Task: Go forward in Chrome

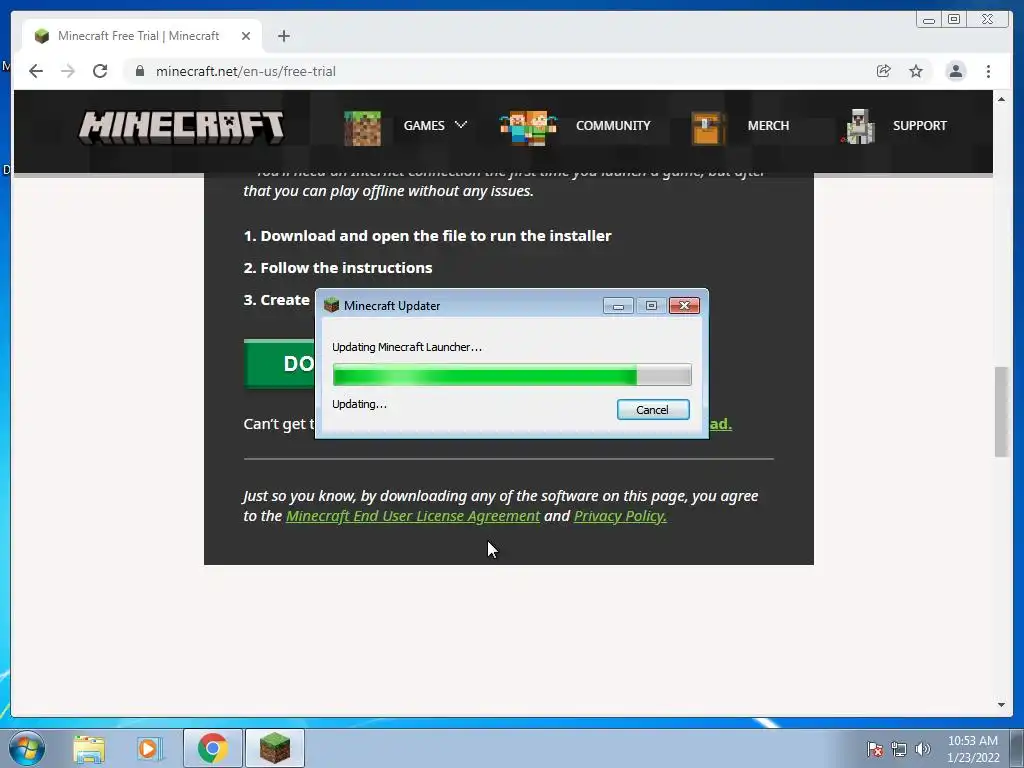Action: click(x=68, y=71)
